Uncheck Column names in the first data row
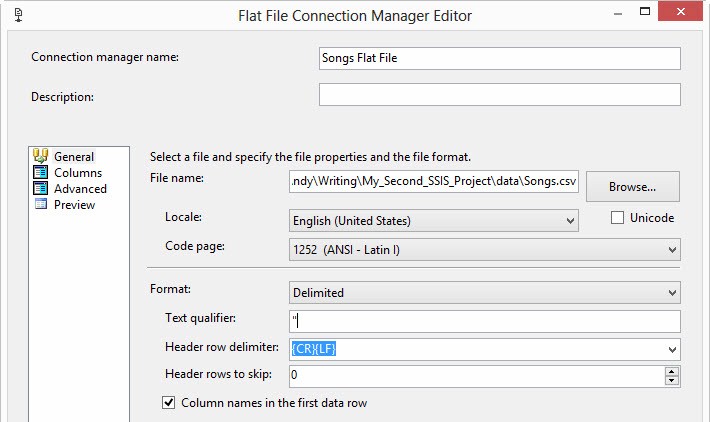 tap(168, 403)
